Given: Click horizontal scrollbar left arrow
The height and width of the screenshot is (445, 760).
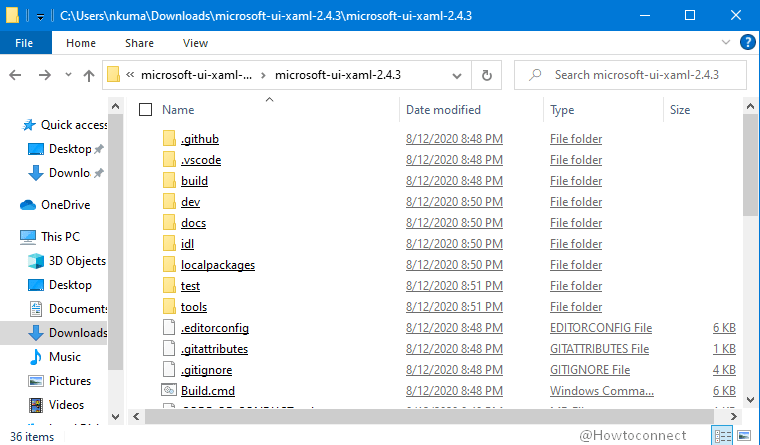Looking at the screenshot, I should [x=136, y=416].
